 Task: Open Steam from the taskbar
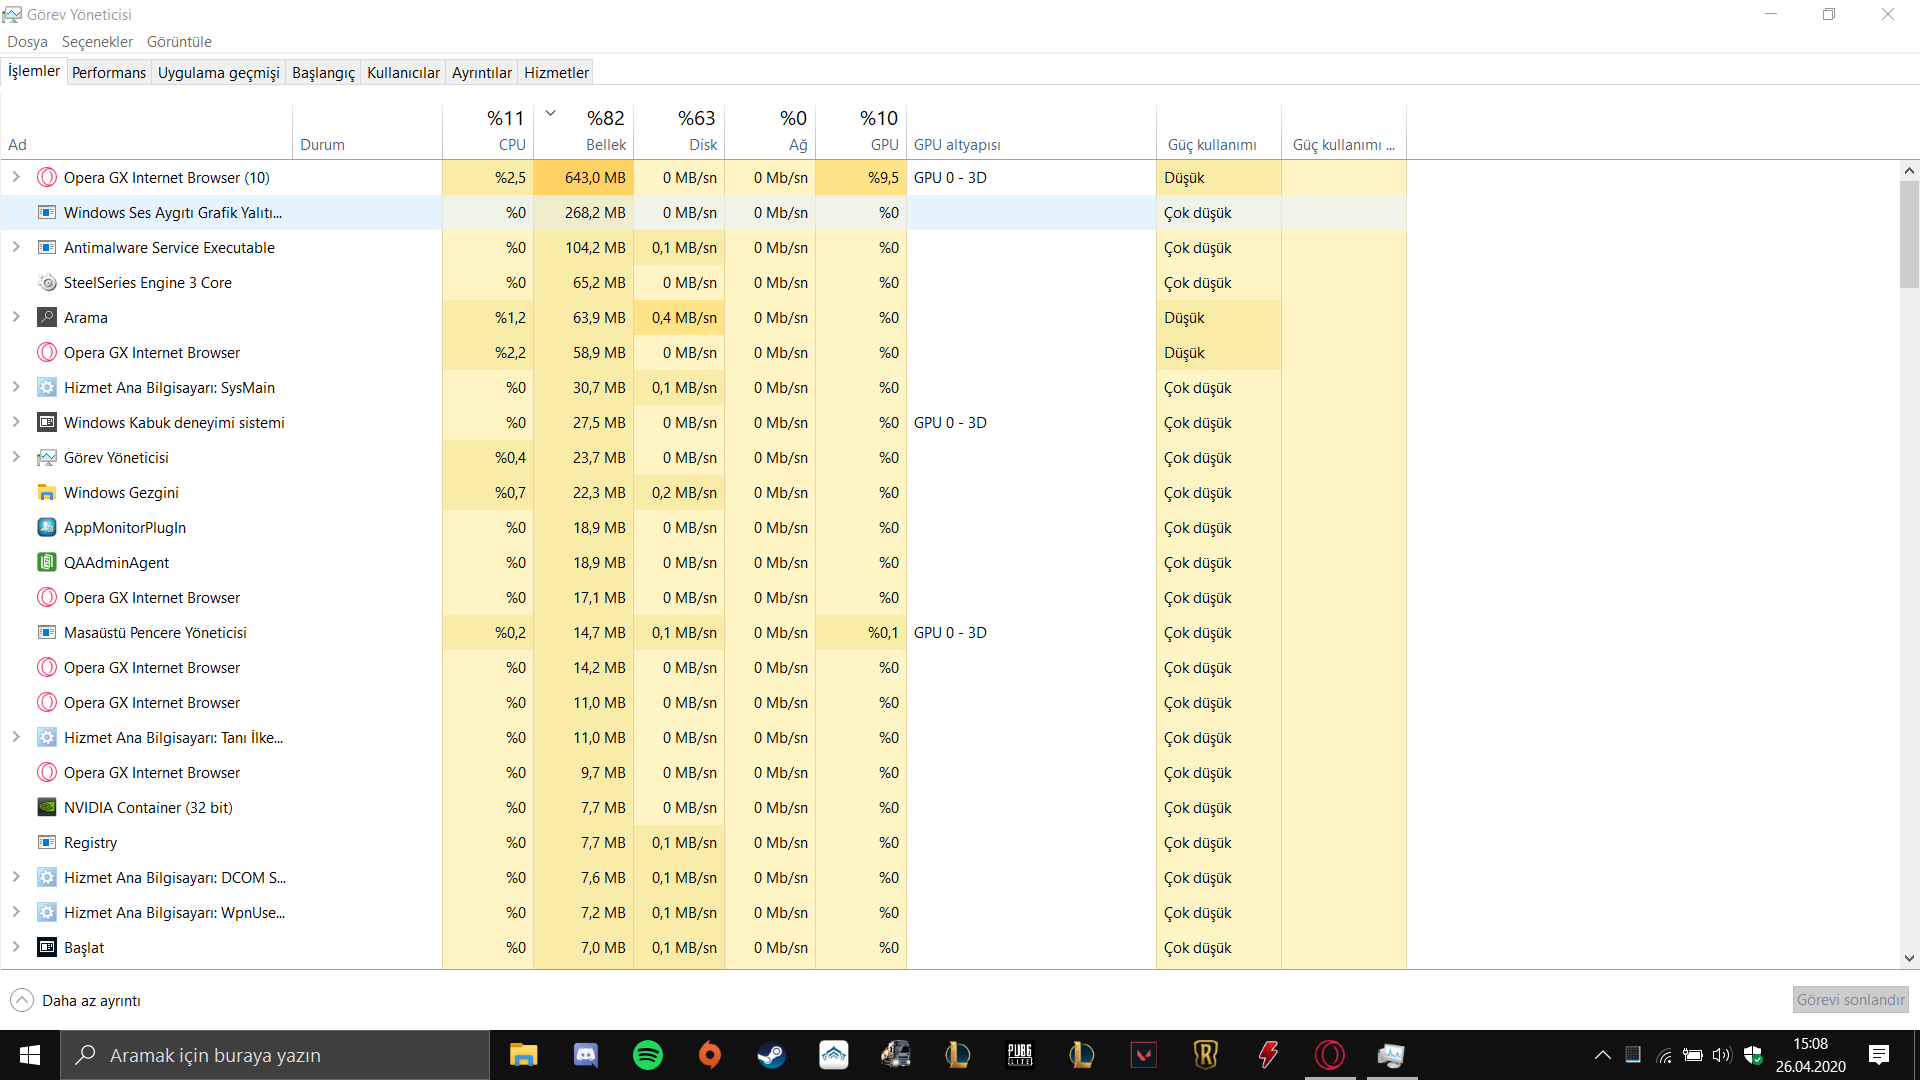tap(771, 1055)
